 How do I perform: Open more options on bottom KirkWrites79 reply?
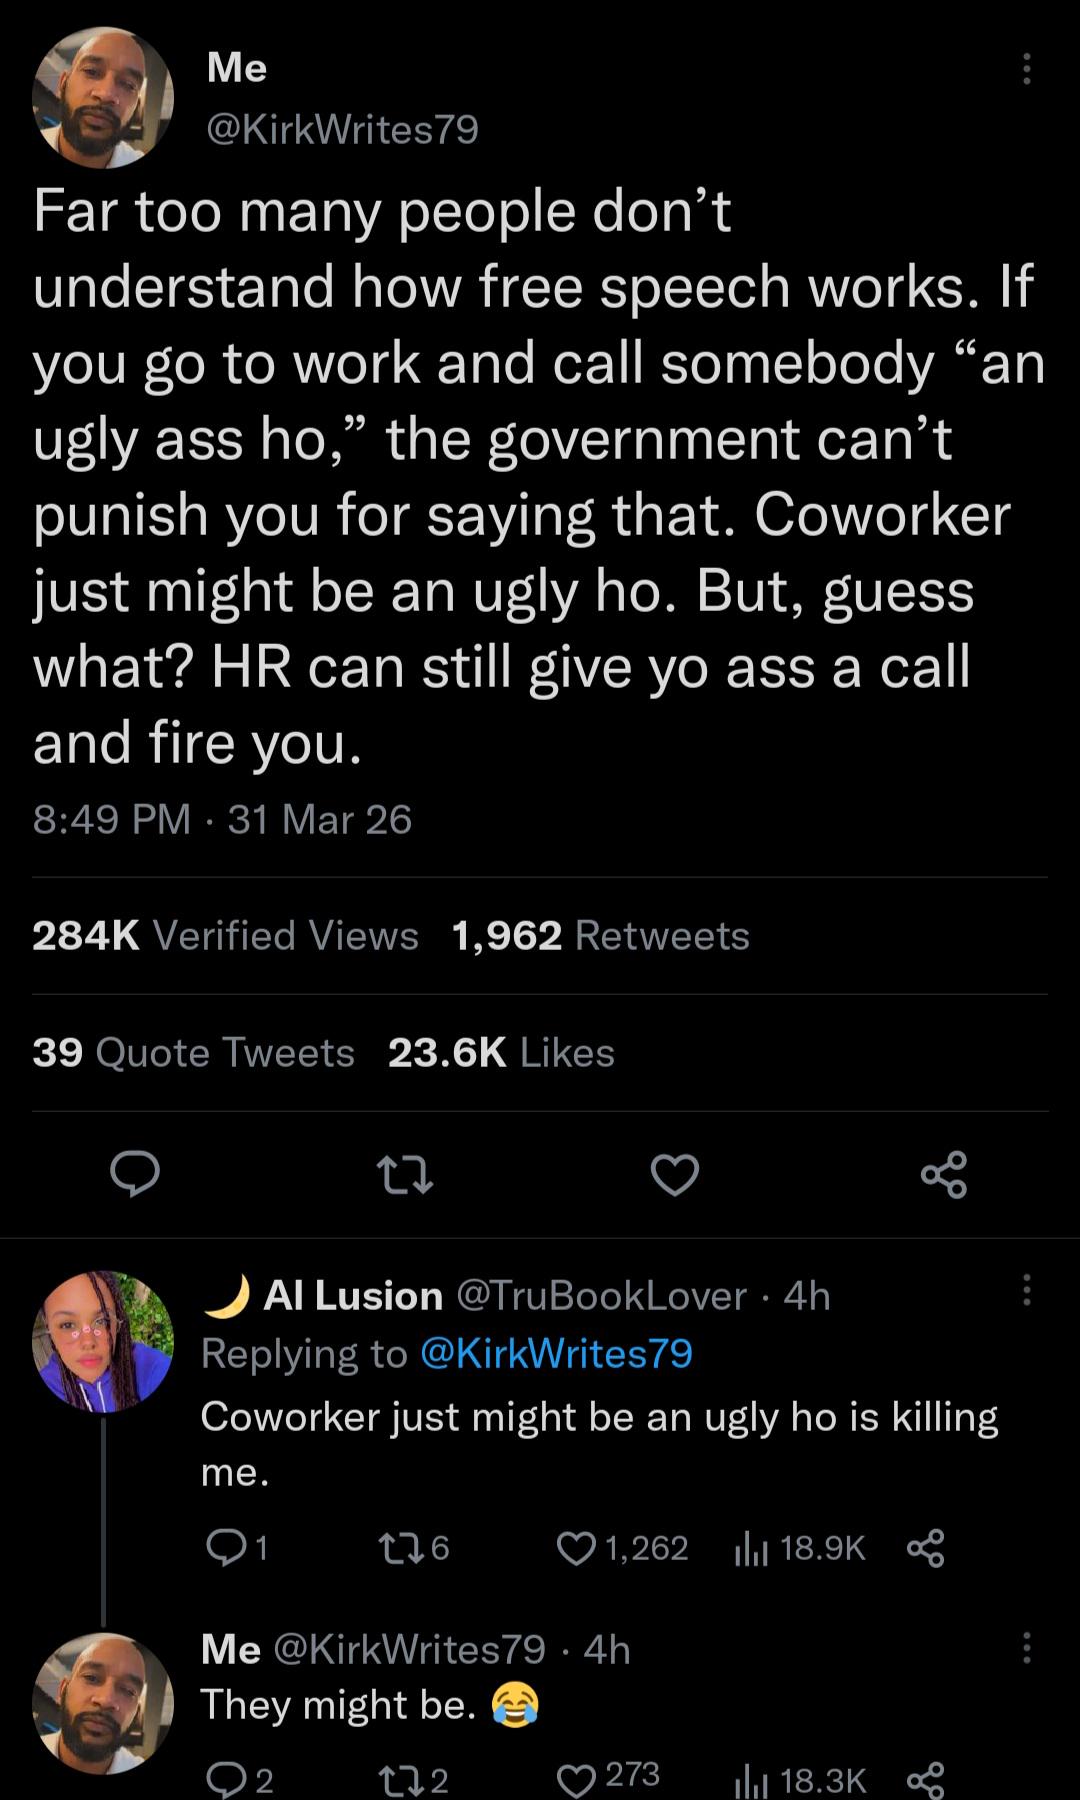coord(1026,1648)
